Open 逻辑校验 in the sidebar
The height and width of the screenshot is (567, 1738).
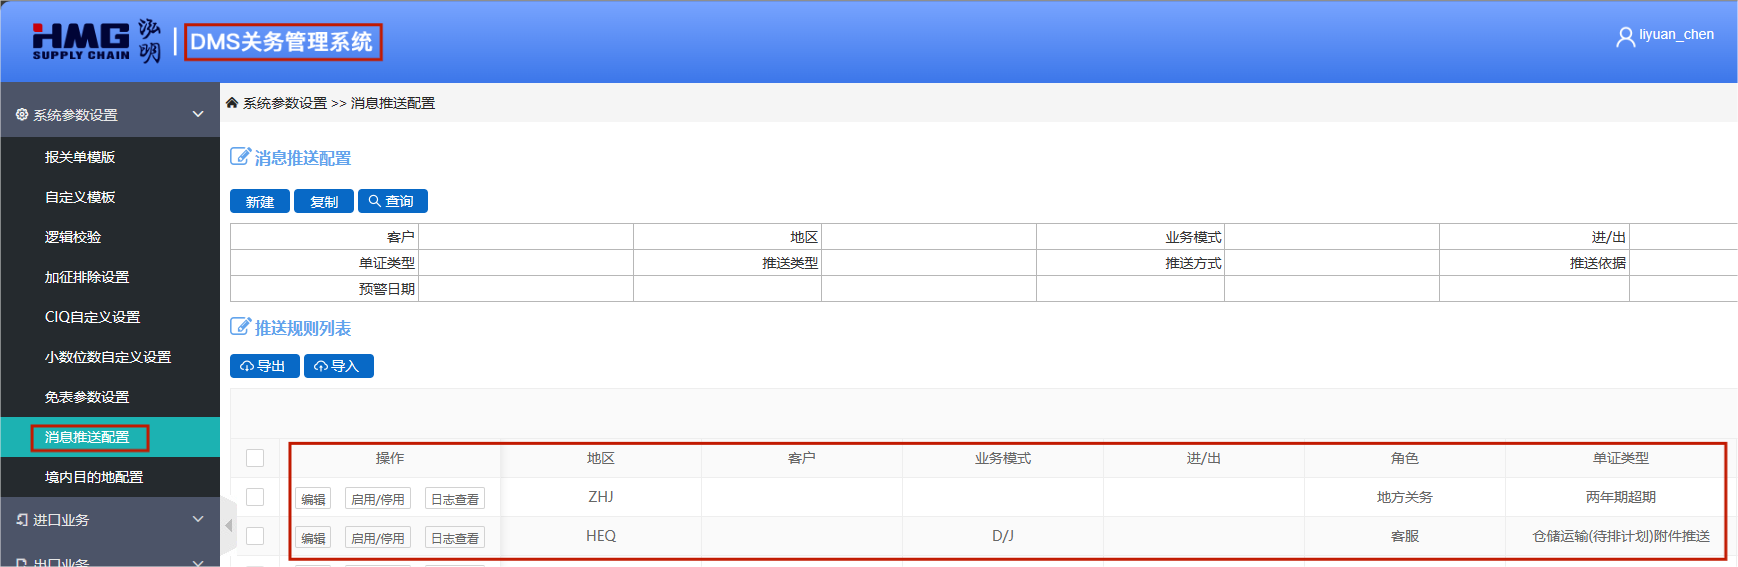click(73, 237)
